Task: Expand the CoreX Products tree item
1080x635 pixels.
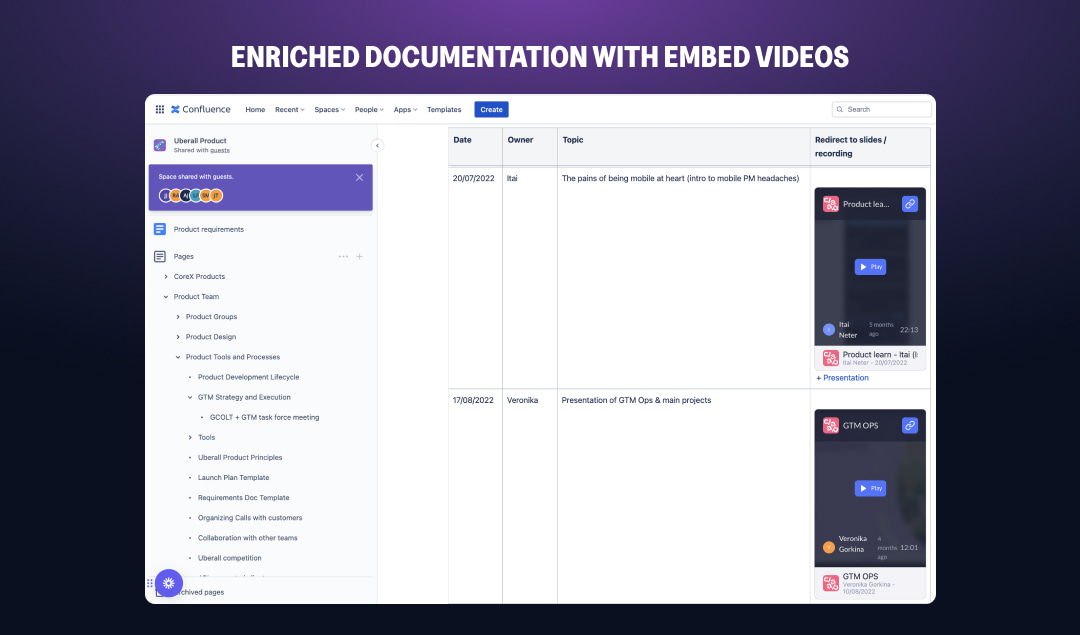Action: (166, 277)
